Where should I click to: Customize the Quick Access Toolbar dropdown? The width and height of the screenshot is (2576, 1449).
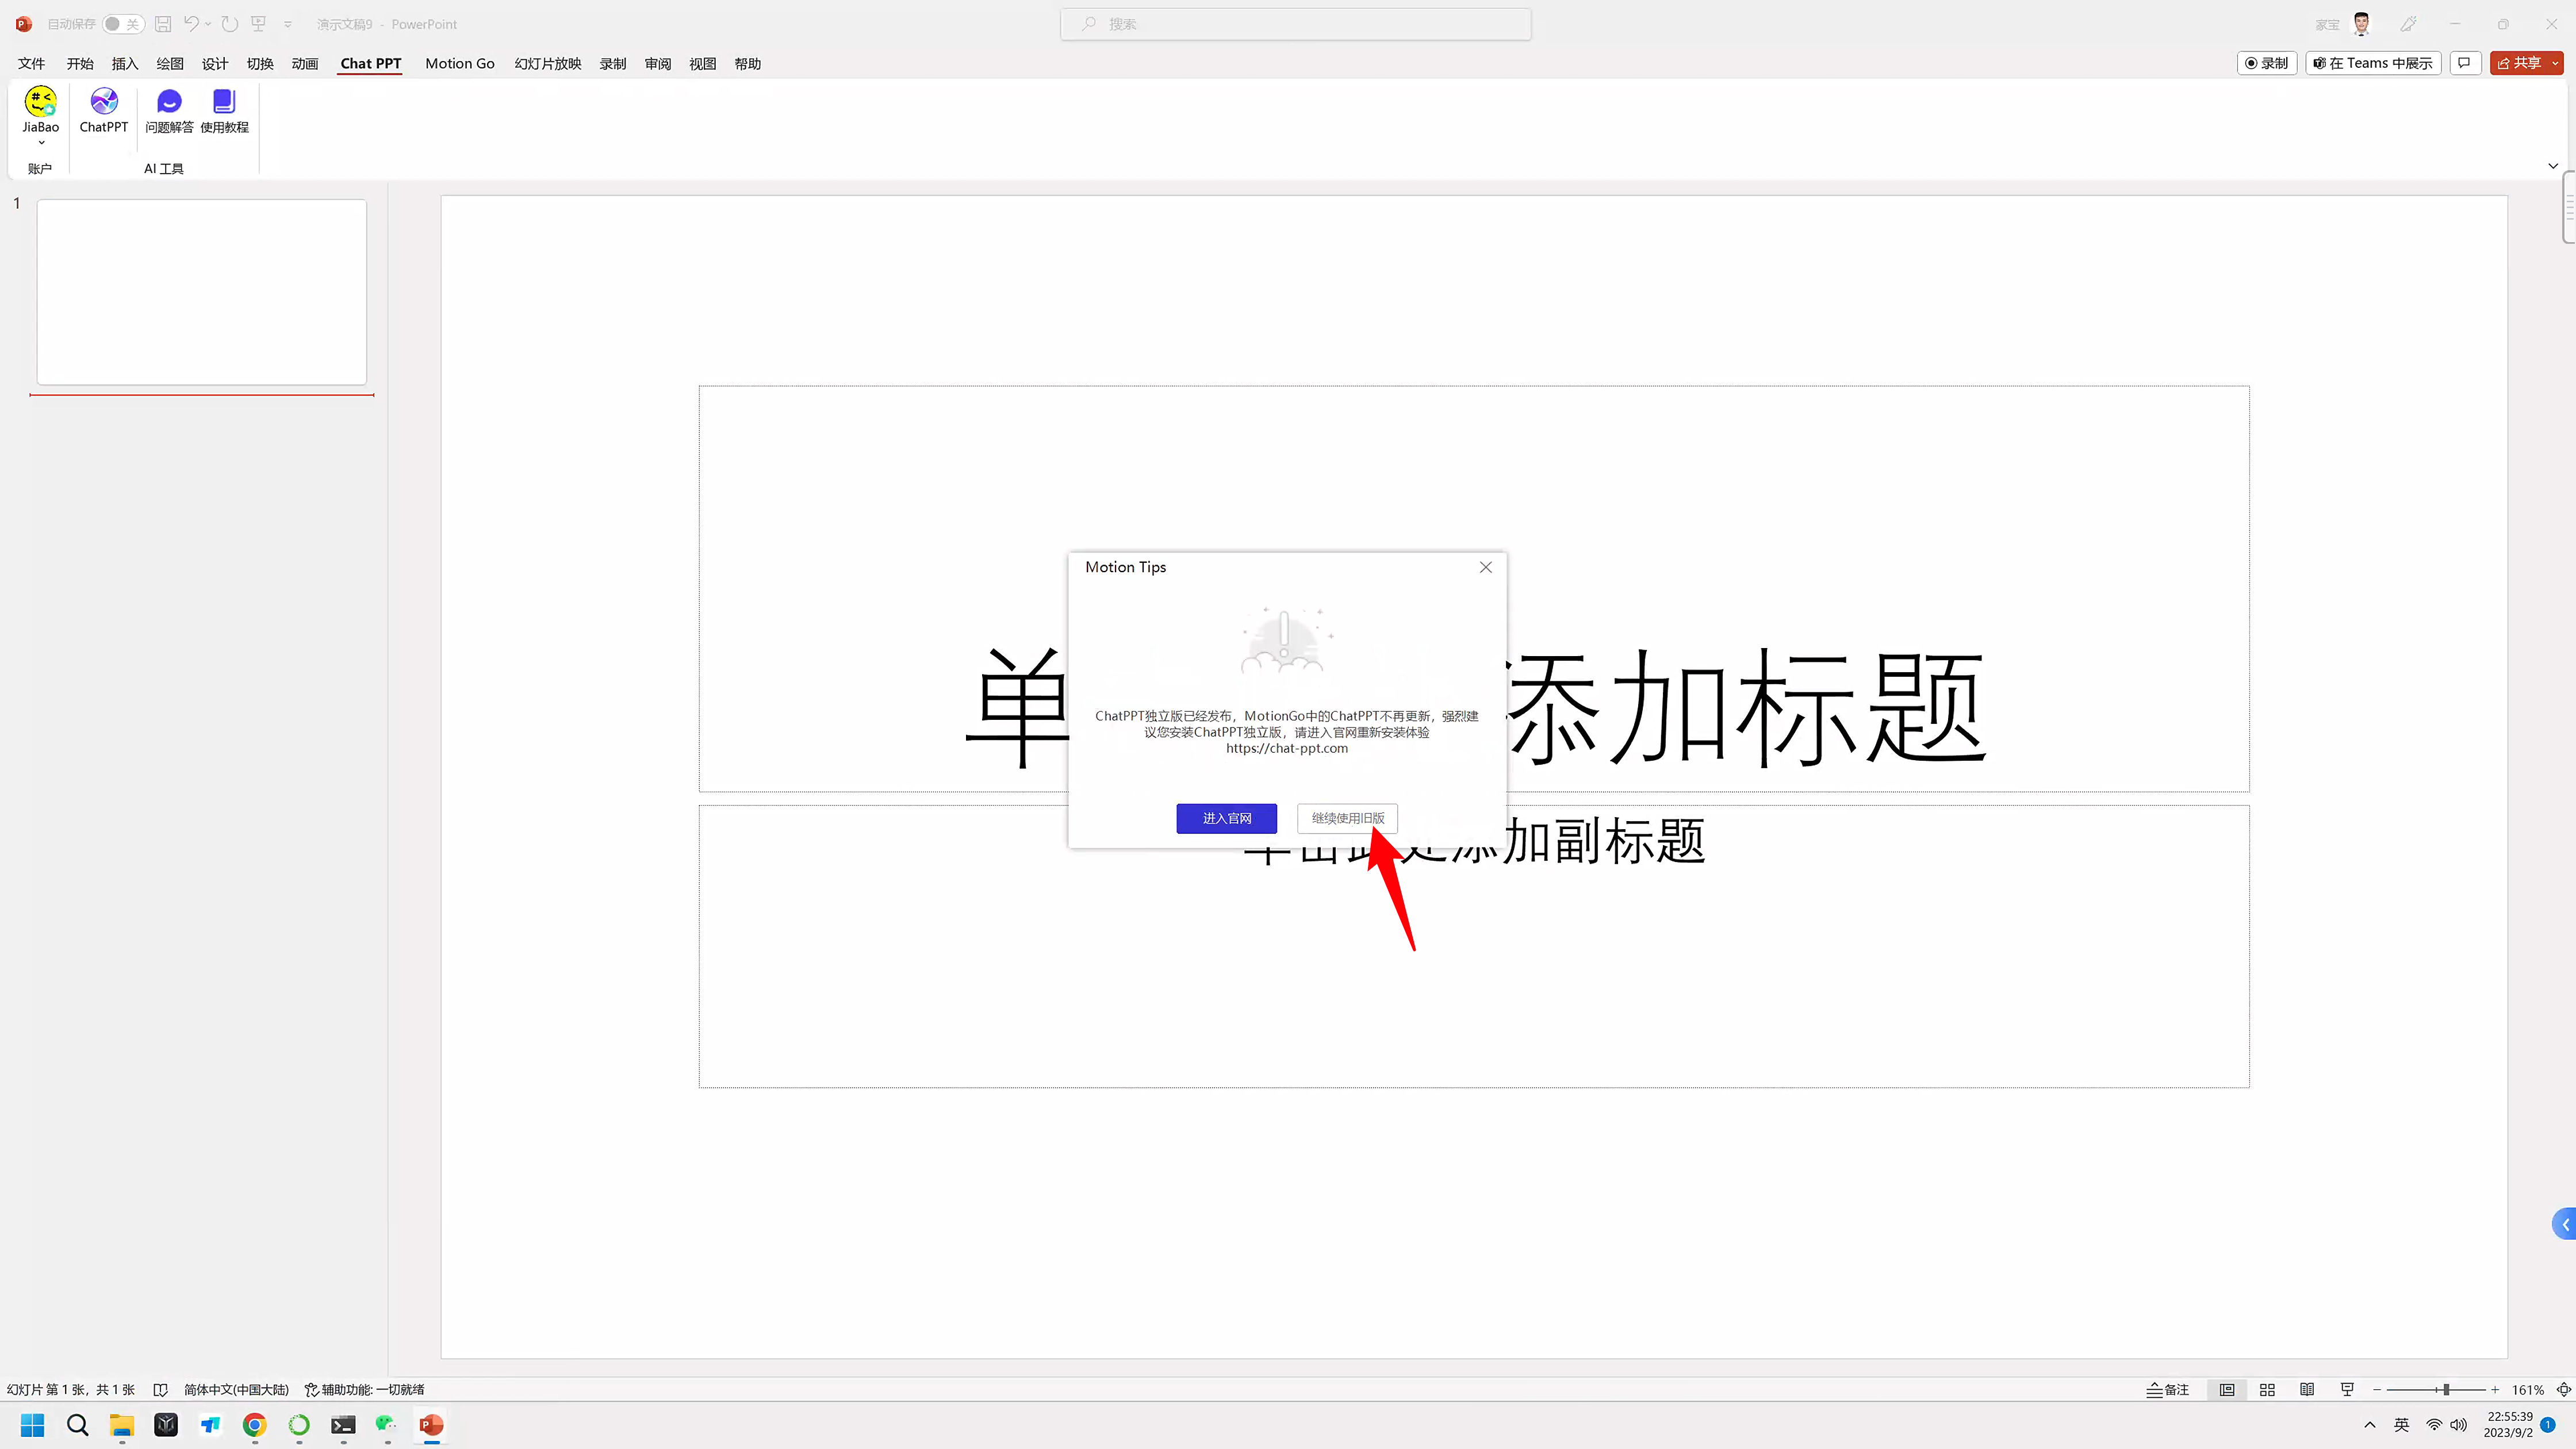click(288, 24)
